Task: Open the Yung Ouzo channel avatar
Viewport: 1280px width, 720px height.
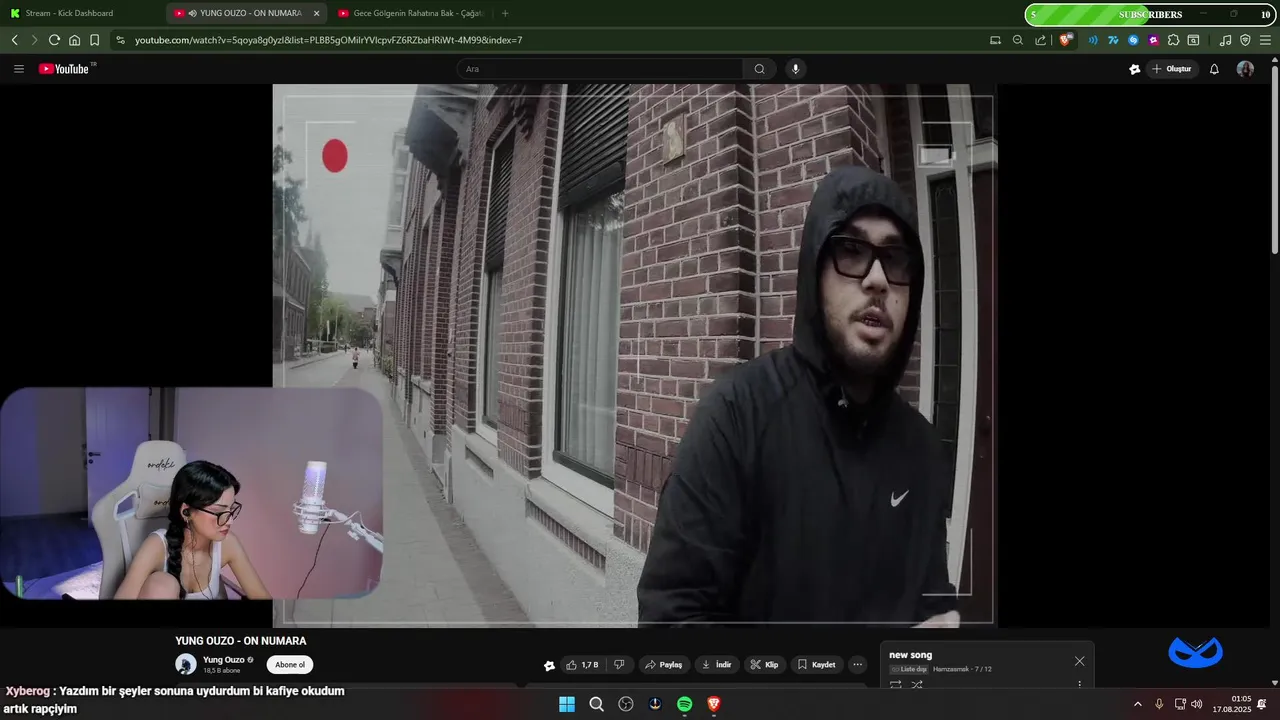Action: [x=186, y=664]
